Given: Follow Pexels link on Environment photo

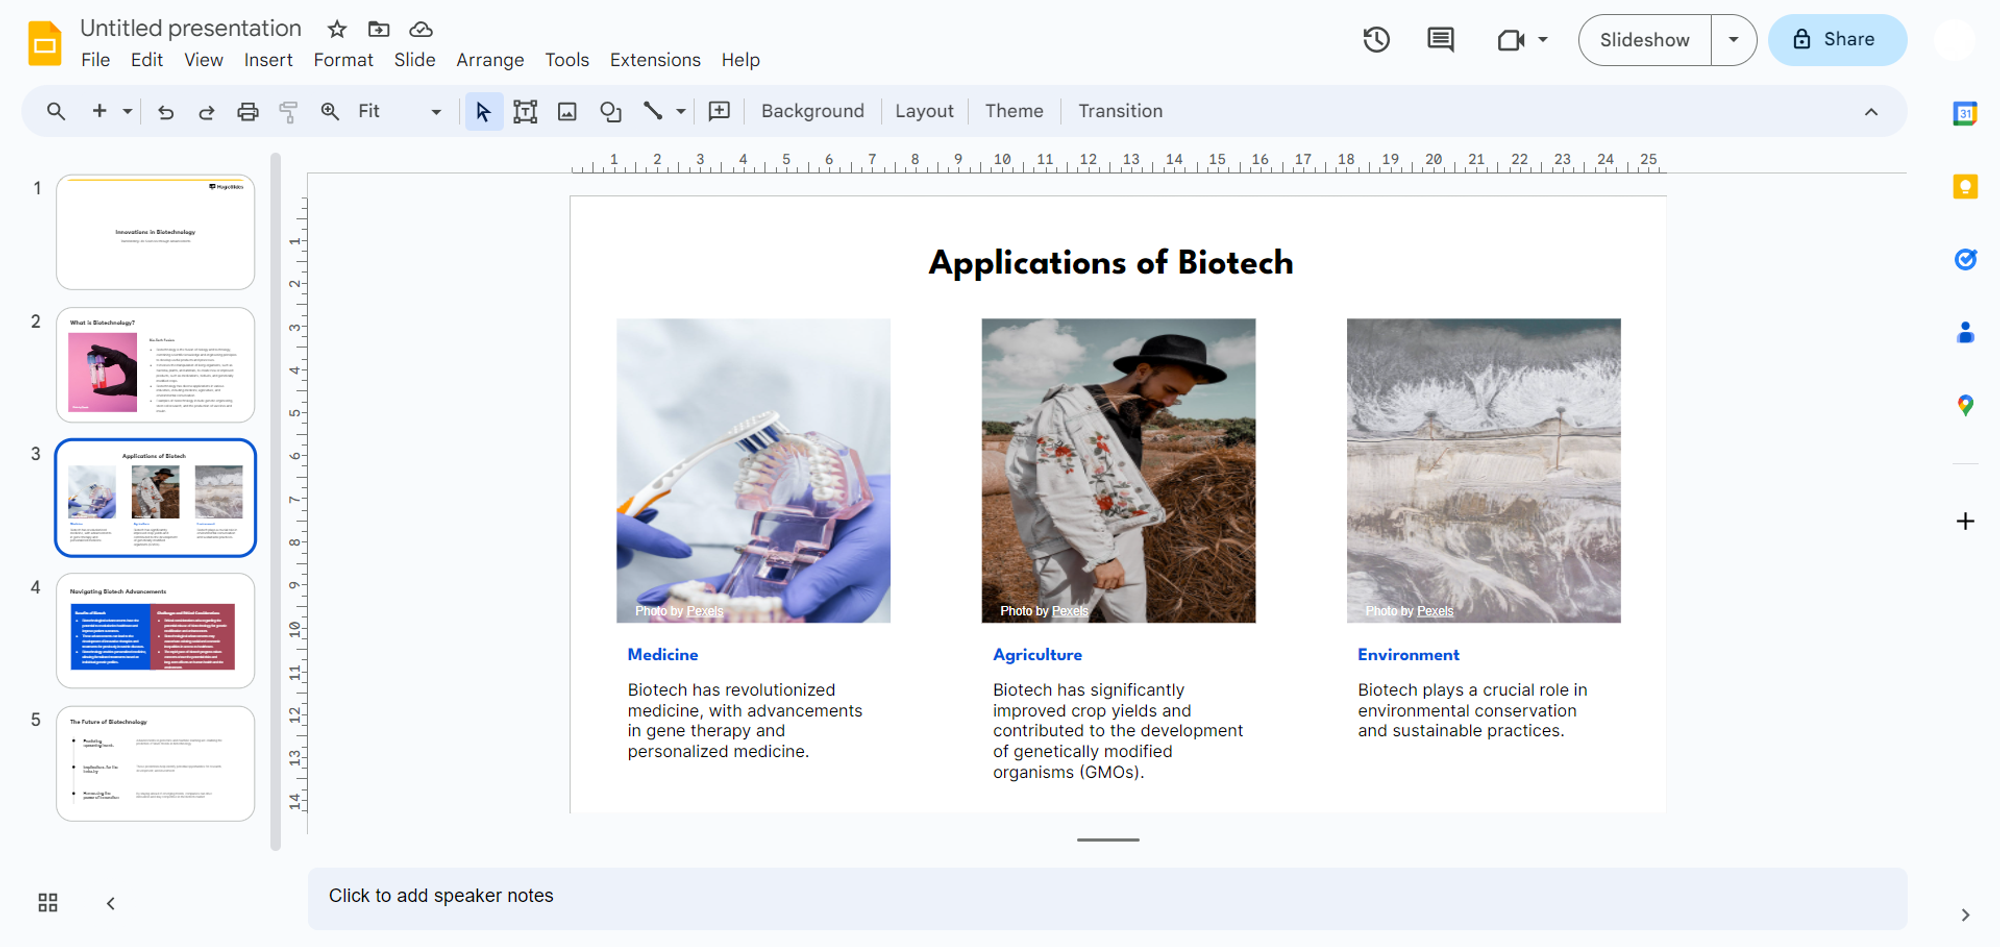Looking at the screenshot, I should (x=1435, y=611).
